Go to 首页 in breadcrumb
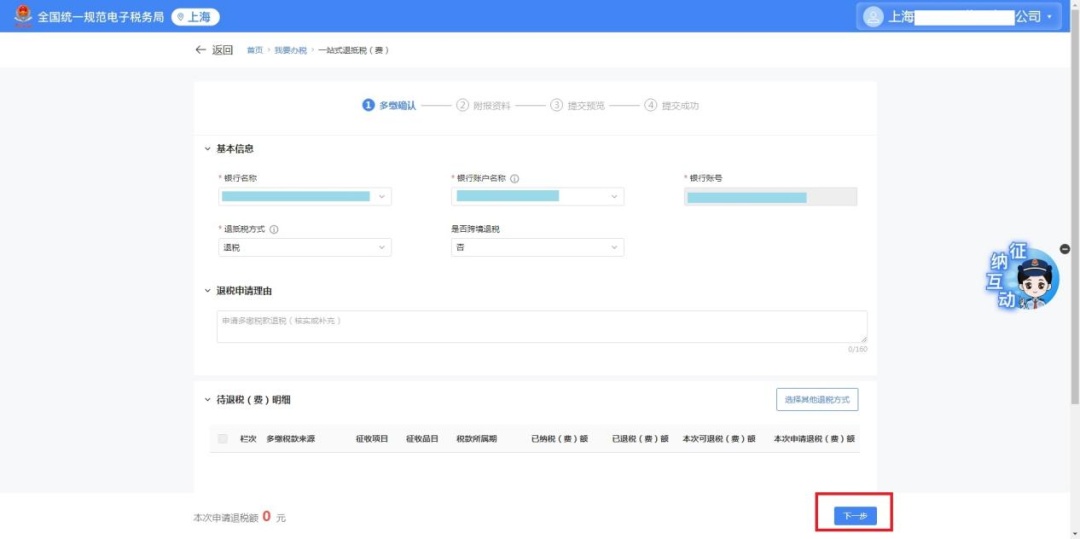Screen dimensions: 1080x539 click(255, 50)
